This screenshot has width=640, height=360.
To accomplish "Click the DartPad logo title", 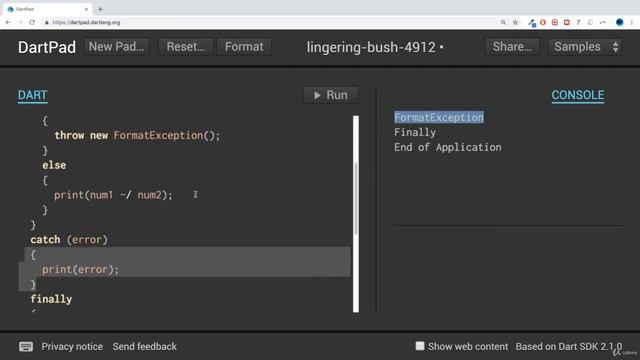I will [47, 47].
